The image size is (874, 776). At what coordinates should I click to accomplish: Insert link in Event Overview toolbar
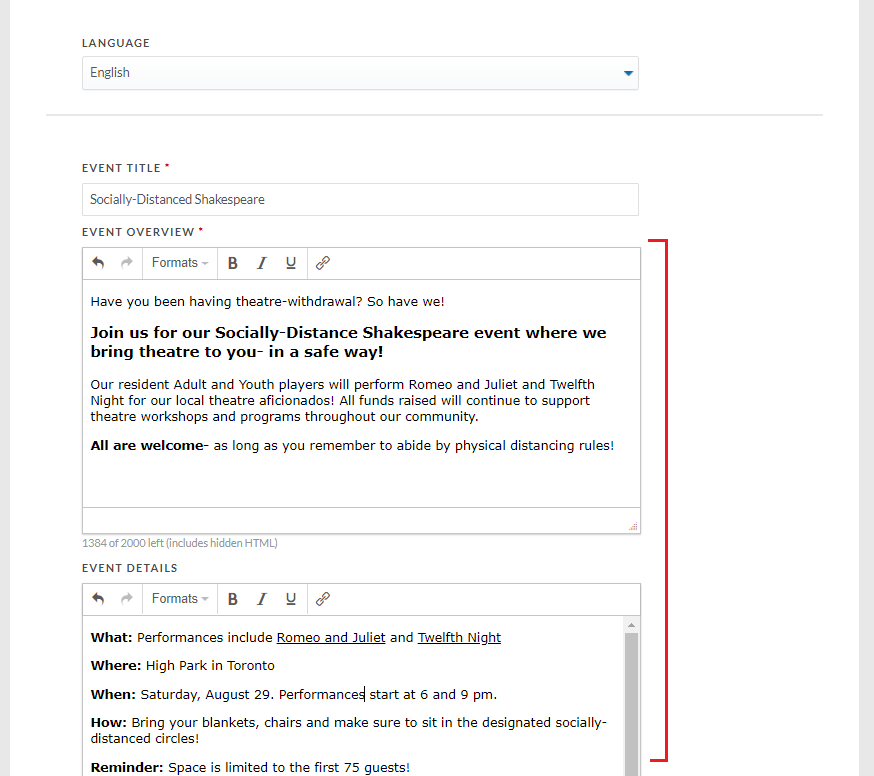[323, 263]
